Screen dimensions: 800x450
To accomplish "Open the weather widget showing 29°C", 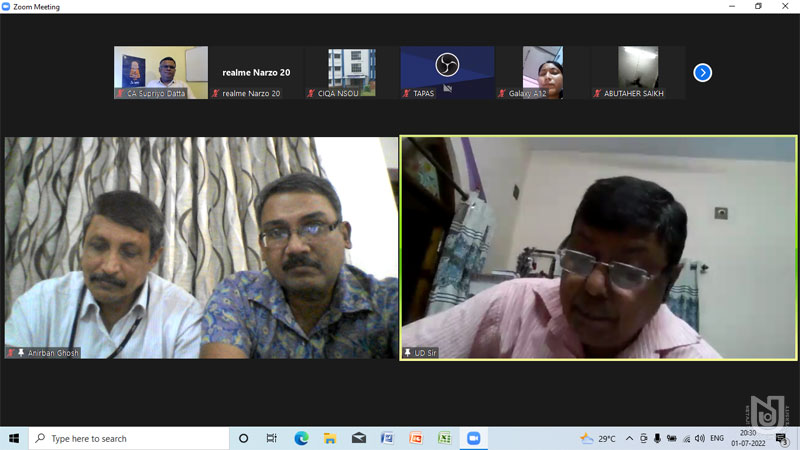I will point(598,438).
